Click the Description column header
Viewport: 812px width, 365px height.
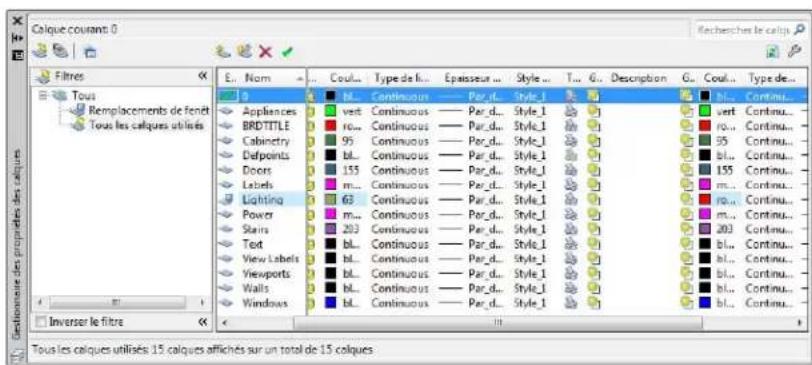coord(639,78)
